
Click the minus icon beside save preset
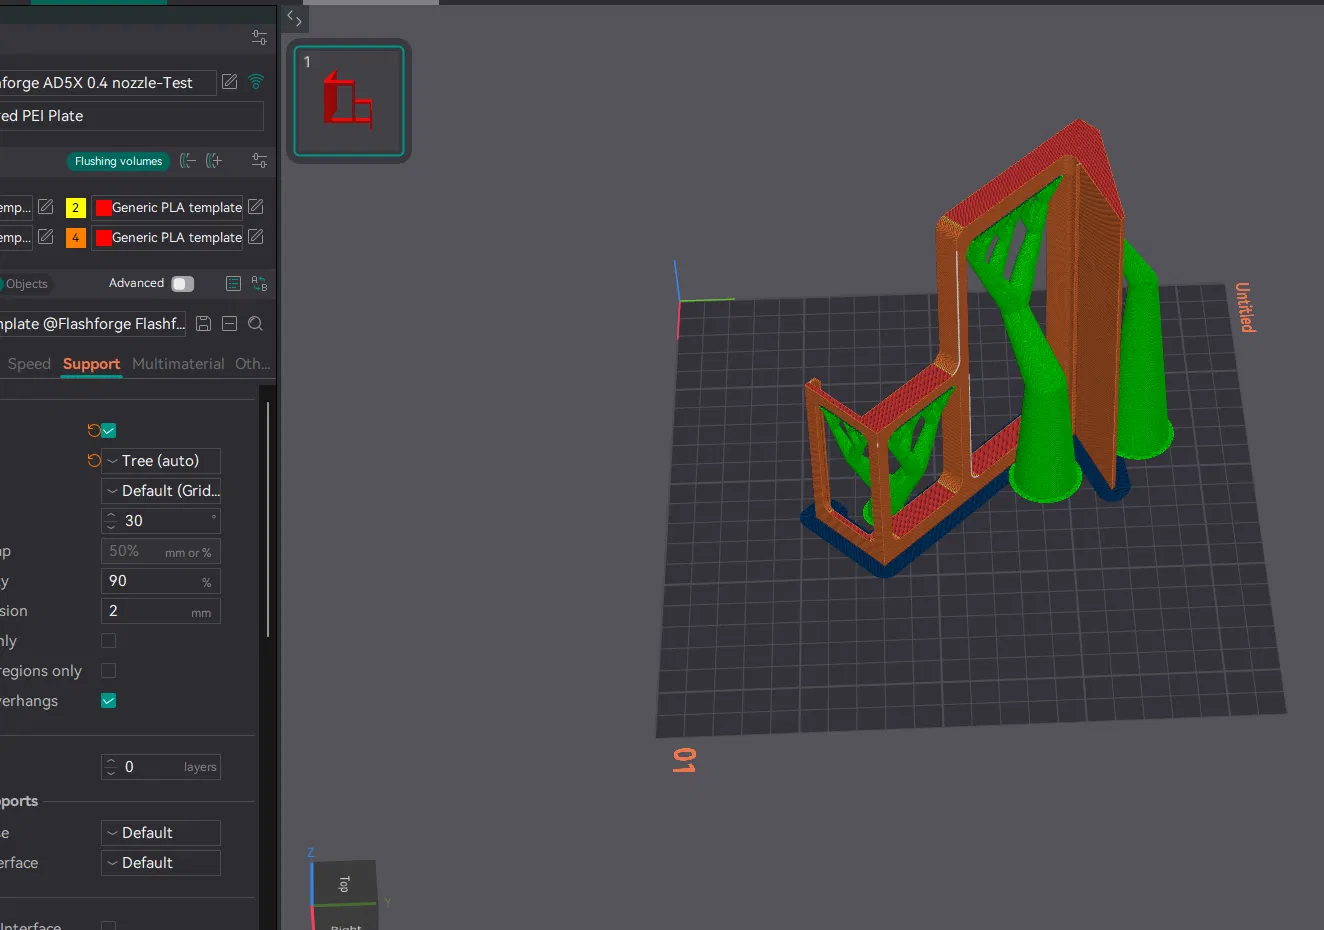coord(229,324)
